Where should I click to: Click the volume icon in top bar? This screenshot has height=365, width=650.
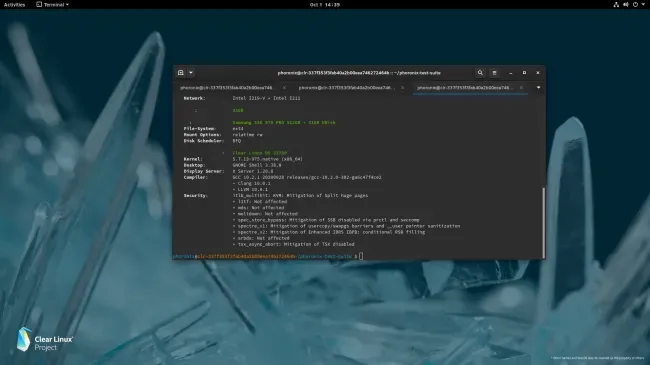tap(626, 5)
